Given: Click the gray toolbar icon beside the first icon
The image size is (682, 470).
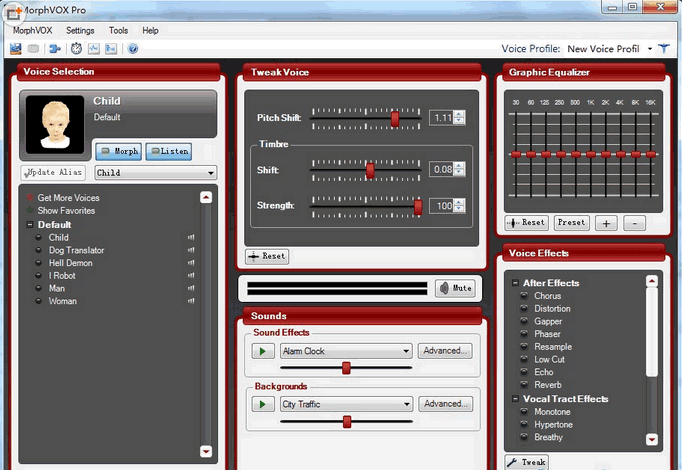Looking at the screenshot, I should click(x=33, y=49).
